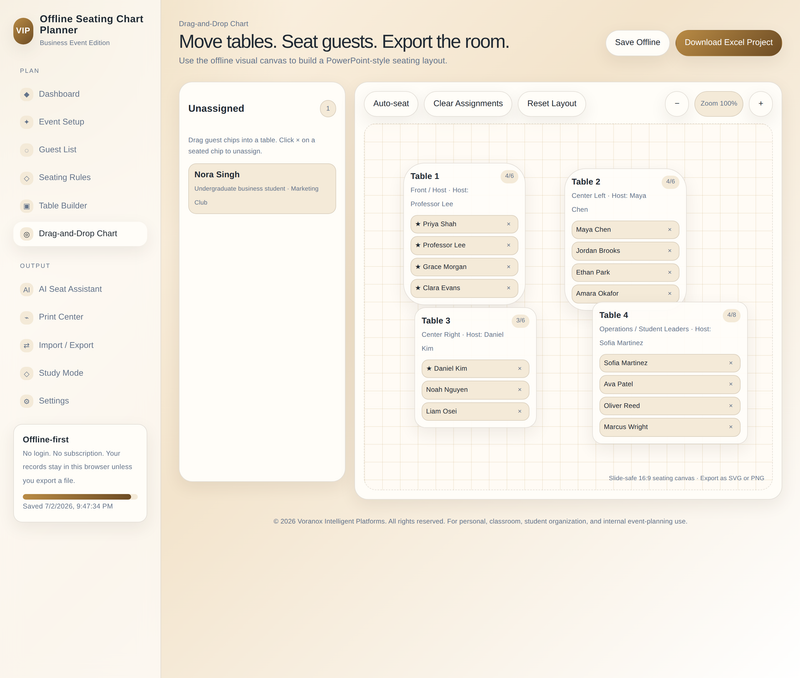Click the Seating Rules sidebar icon
This screenshot has width=800, height=678.
(x=27, y=178)
